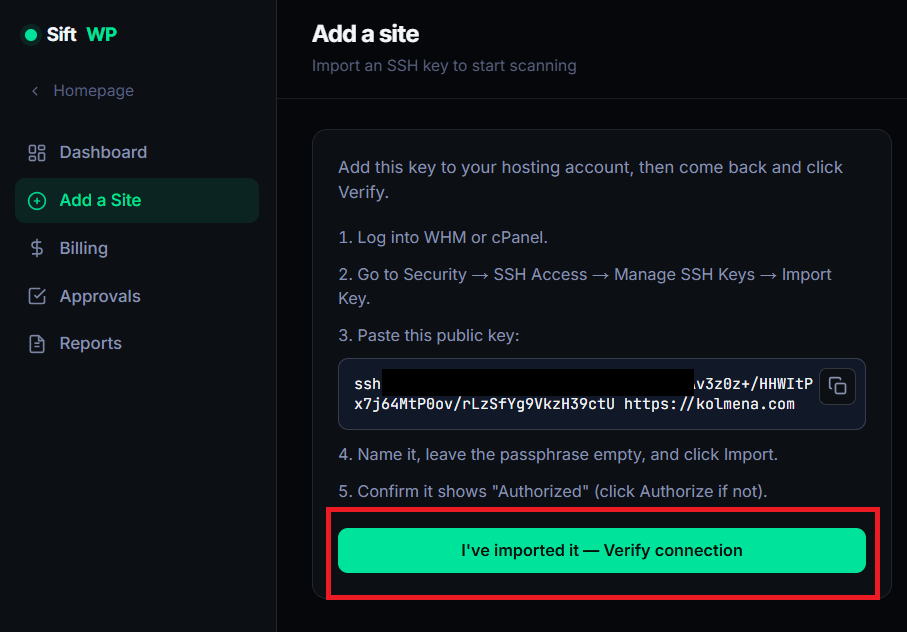Click step 2 Security SSH Access instructions

click(585, 286)
